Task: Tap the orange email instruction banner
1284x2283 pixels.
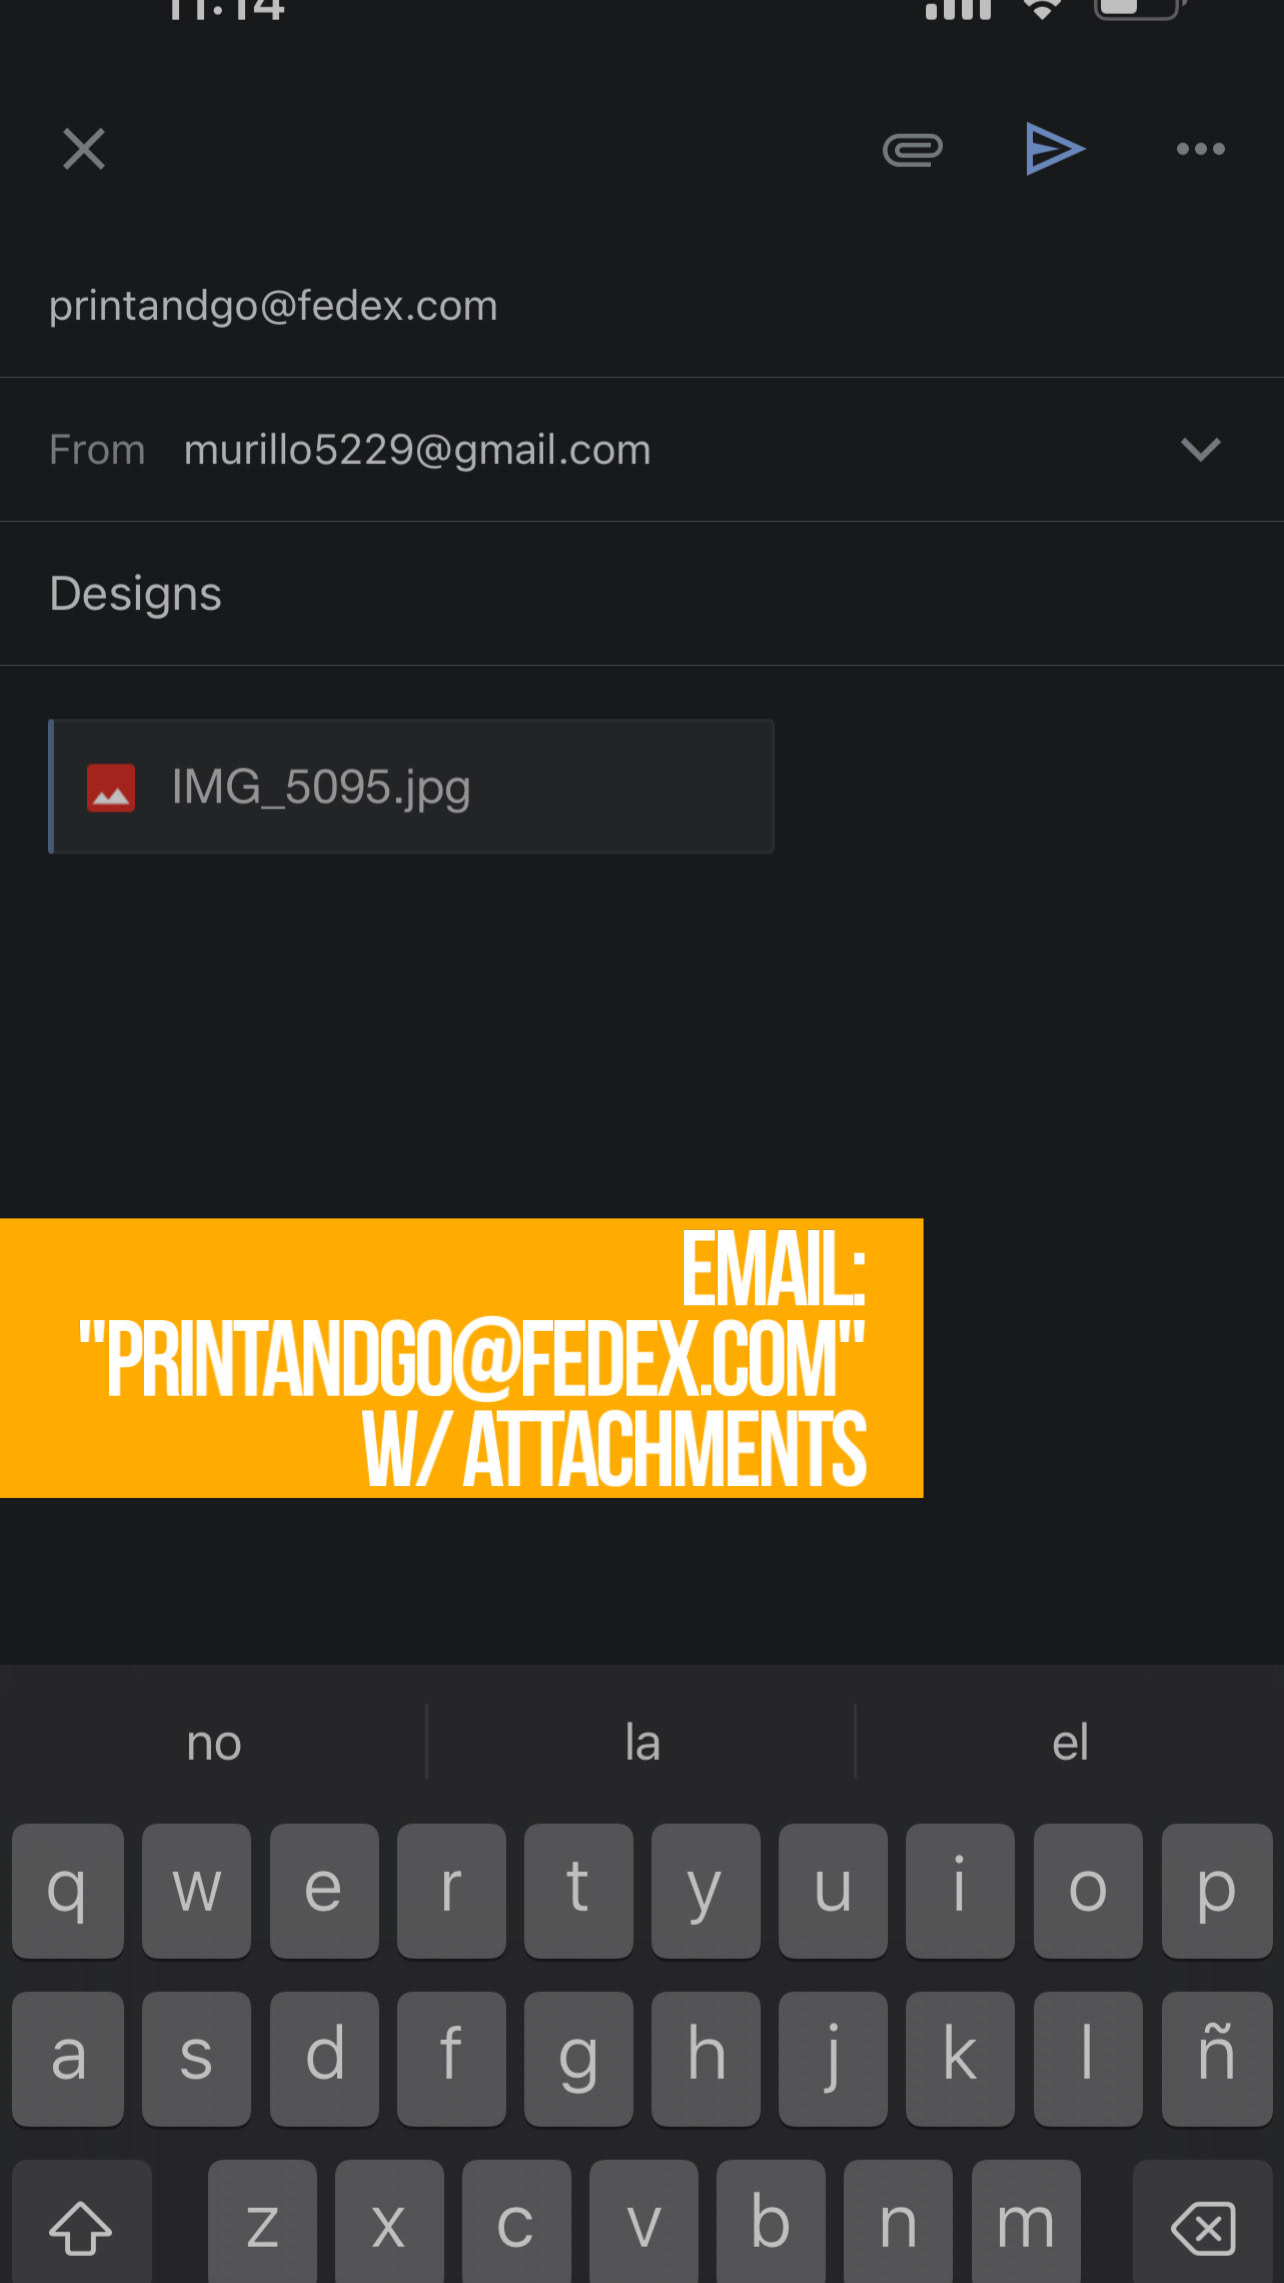Action: [461, 1357]
